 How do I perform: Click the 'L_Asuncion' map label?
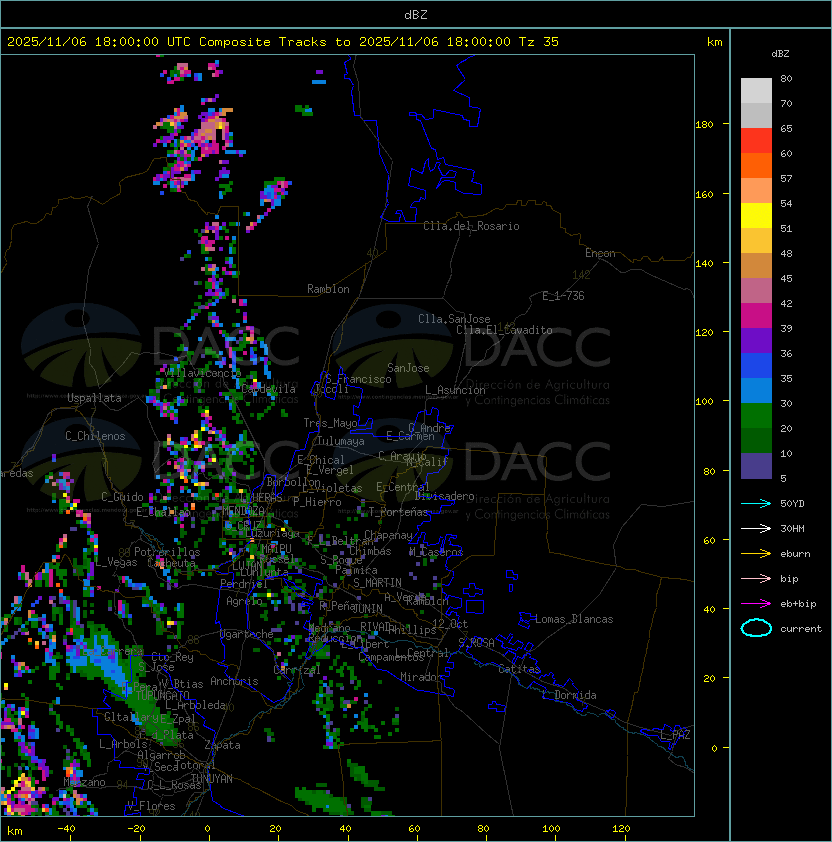tap(455, 390)
